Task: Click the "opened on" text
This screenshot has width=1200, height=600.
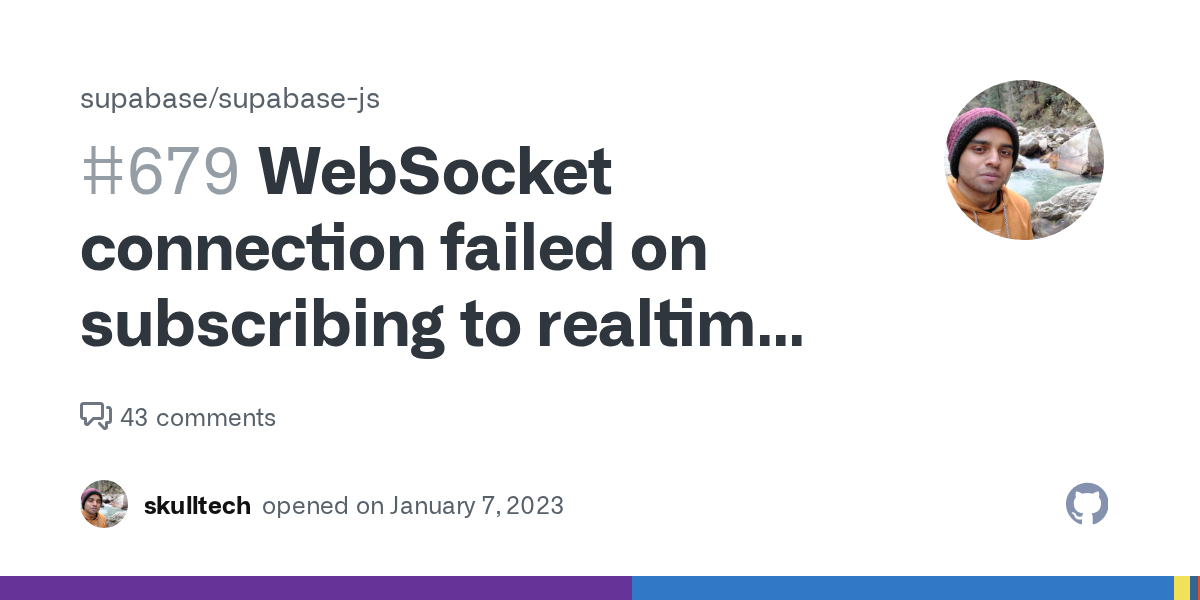Action: point(323,506)
